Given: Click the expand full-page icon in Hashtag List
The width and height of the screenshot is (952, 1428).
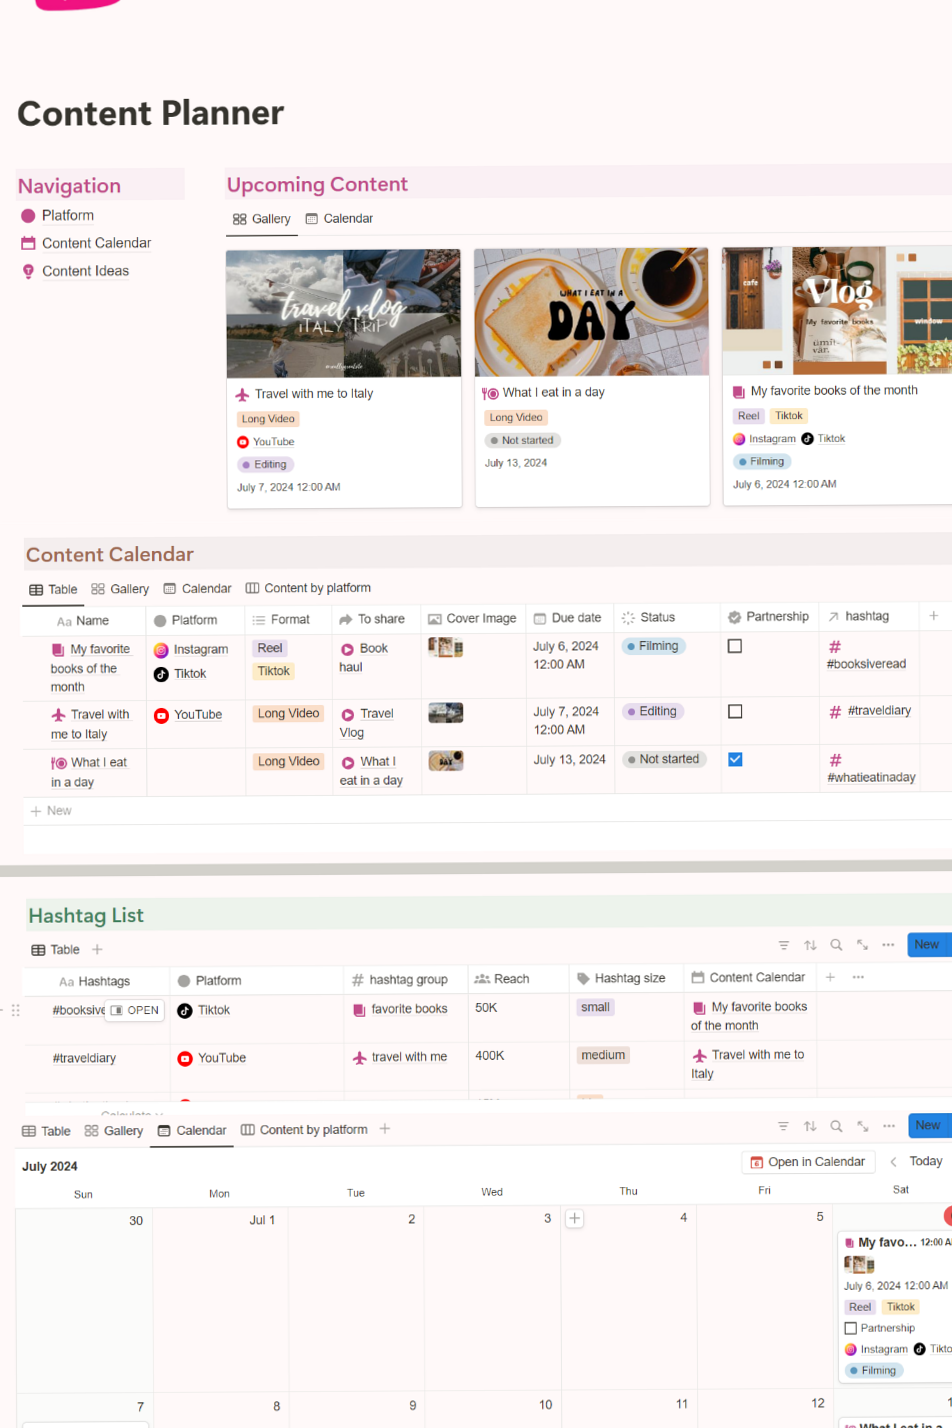Looking at the screenshot, I should 862,945.
